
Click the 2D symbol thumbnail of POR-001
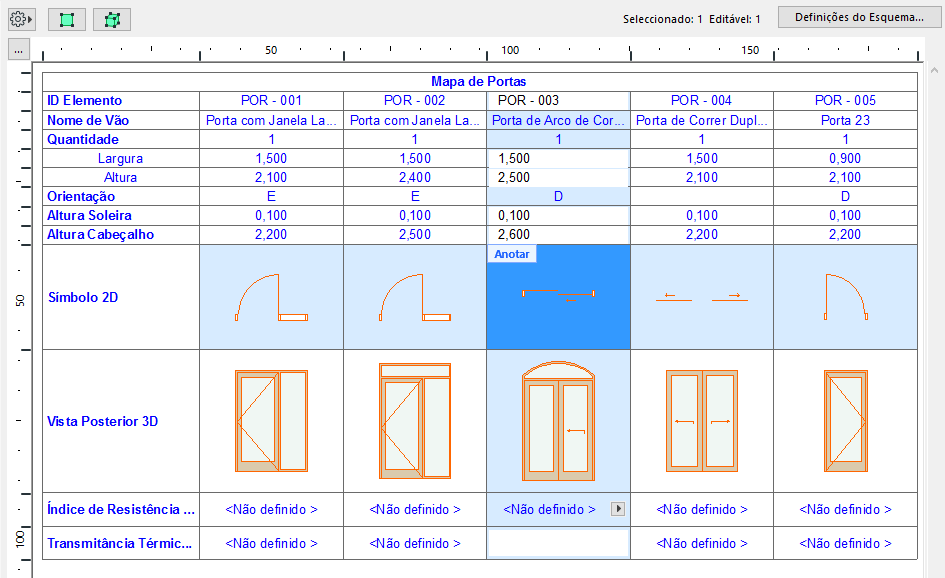(x=270, y=296)
